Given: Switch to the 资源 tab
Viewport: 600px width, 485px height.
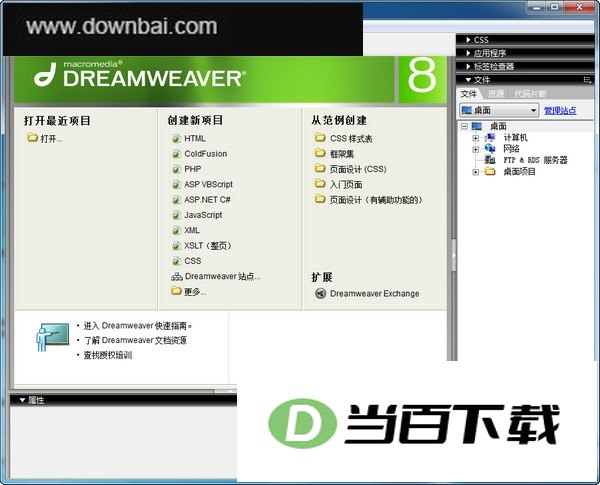Looking at the screenshot, I should tap(496, 94).
